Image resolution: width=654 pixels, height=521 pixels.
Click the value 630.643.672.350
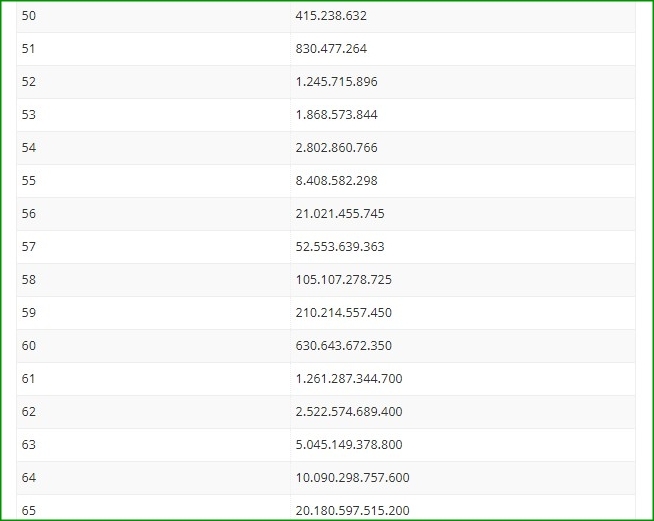[x=343, y=346]
